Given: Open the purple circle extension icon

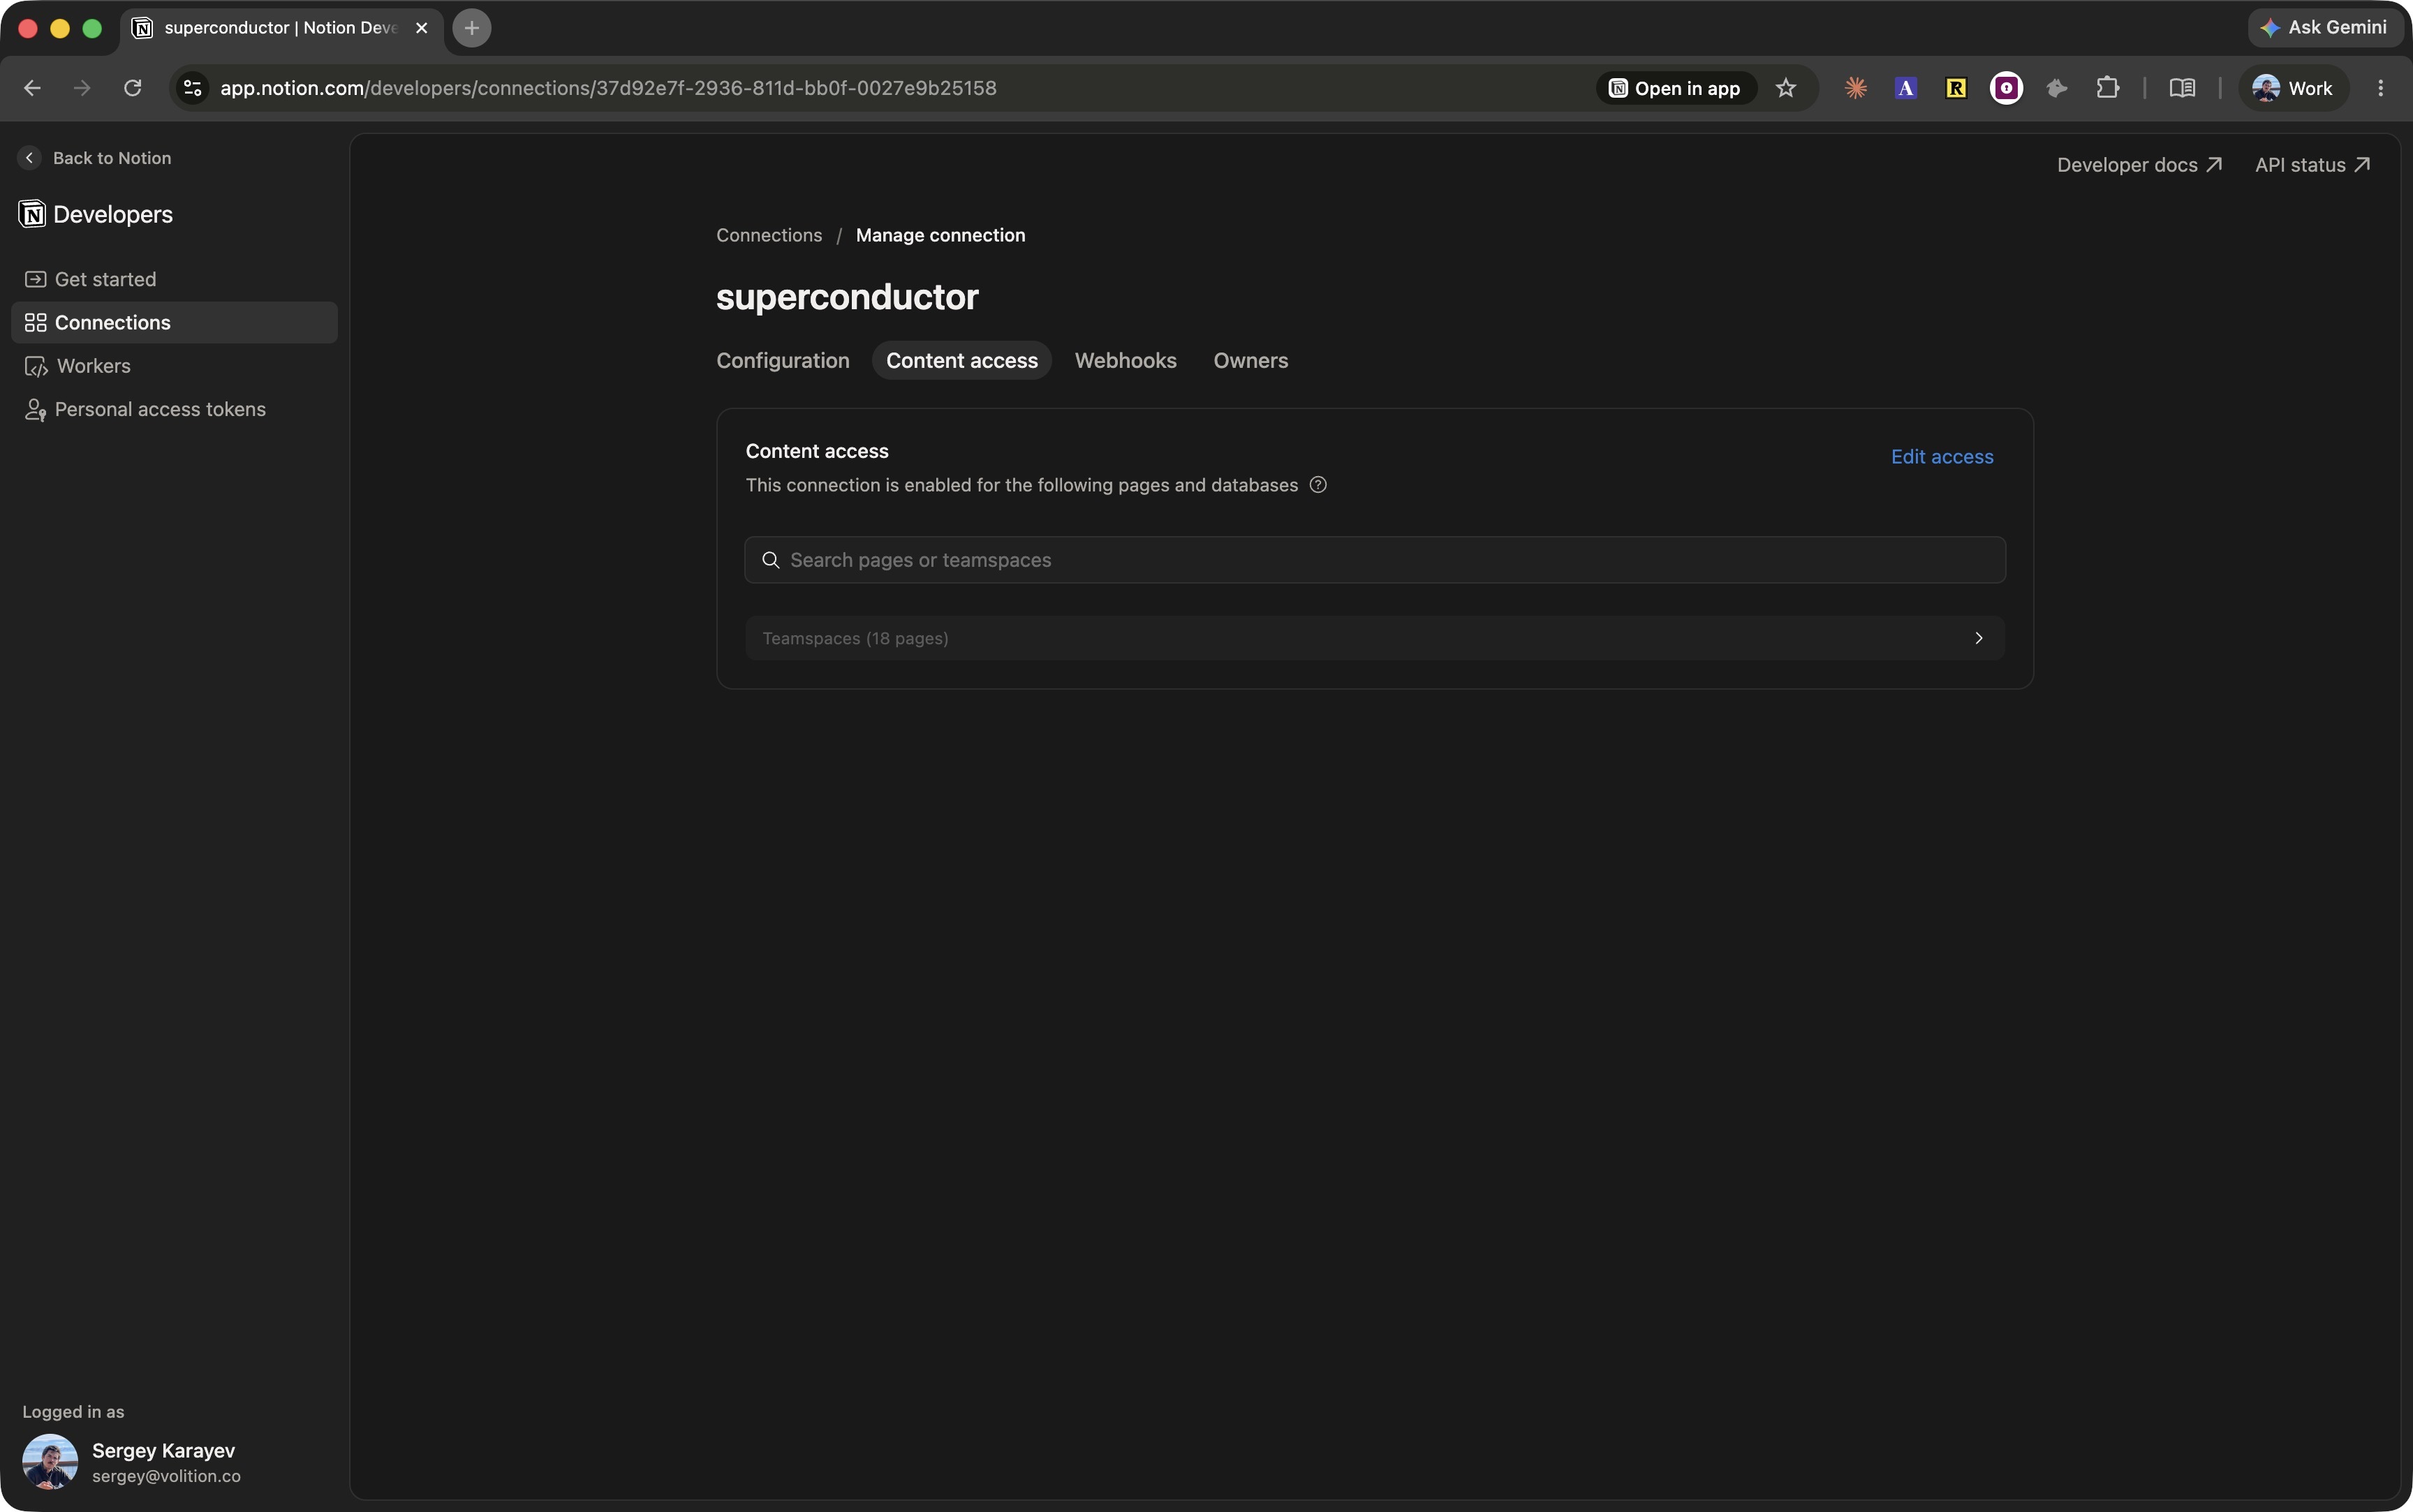Looking at the screenshot, I should 2006,88.
